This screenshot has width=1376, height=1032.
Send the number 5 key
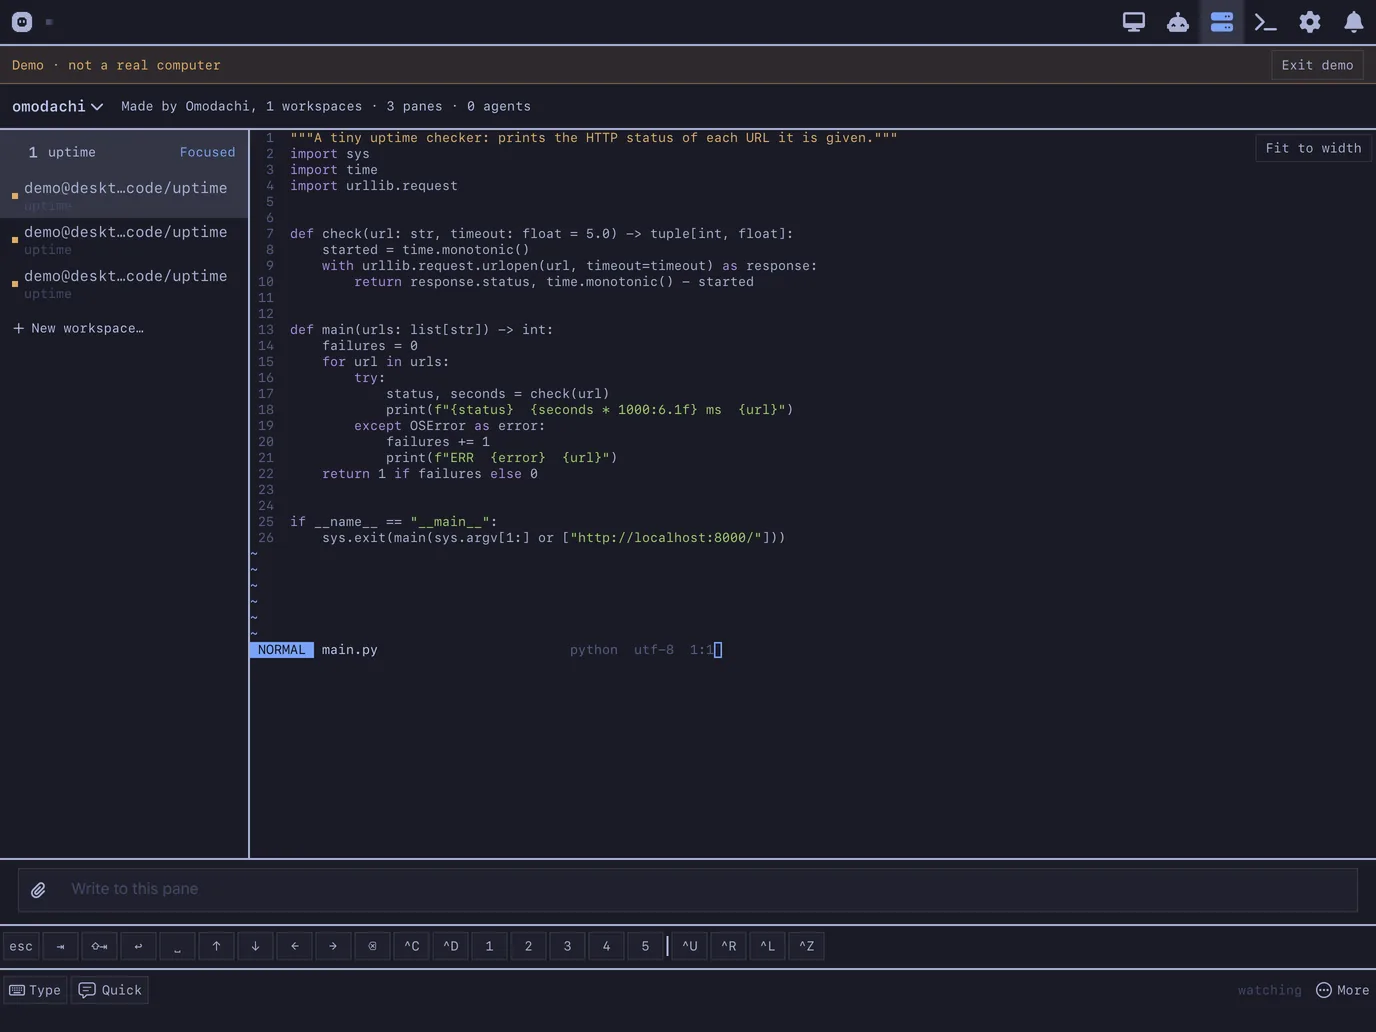[x=645, y=946]
